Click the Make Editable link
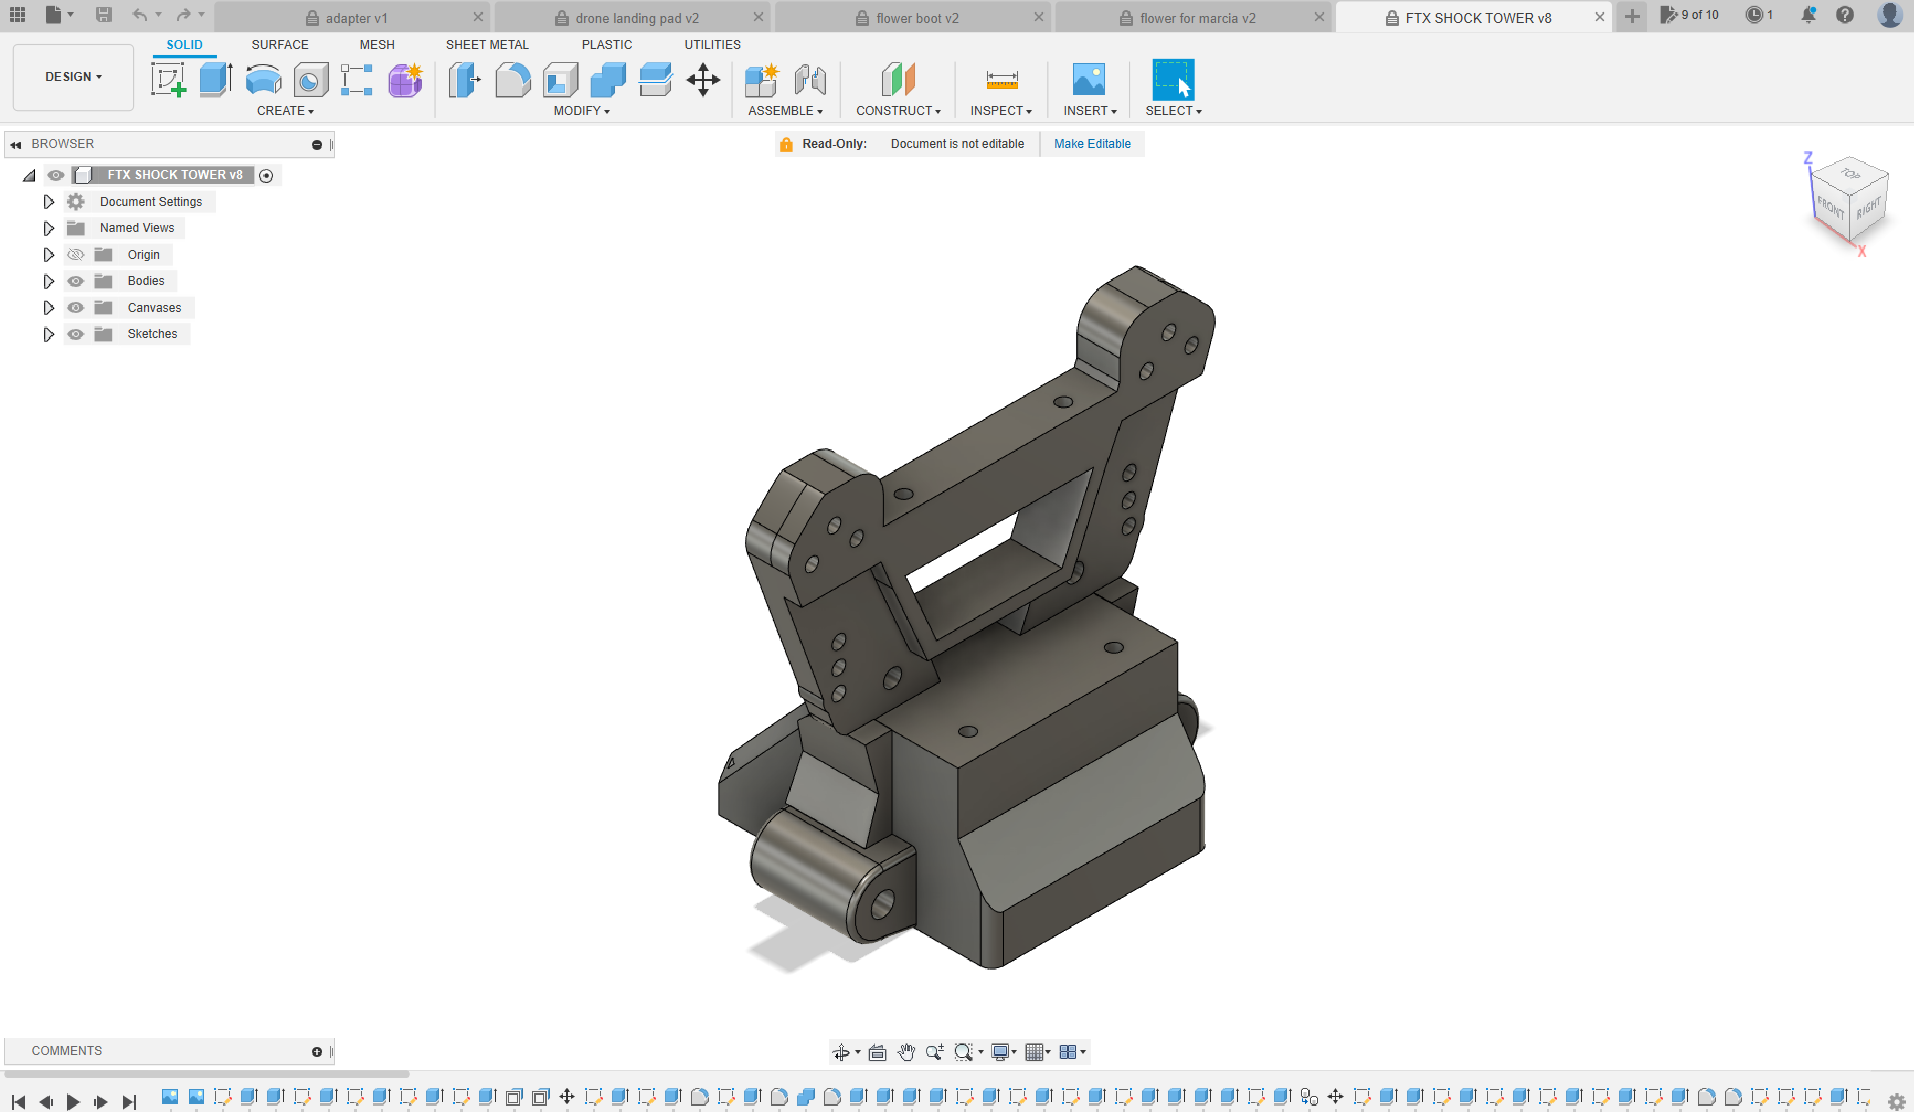This screenshot has width=1914, height=1112. click(1092, 144)
